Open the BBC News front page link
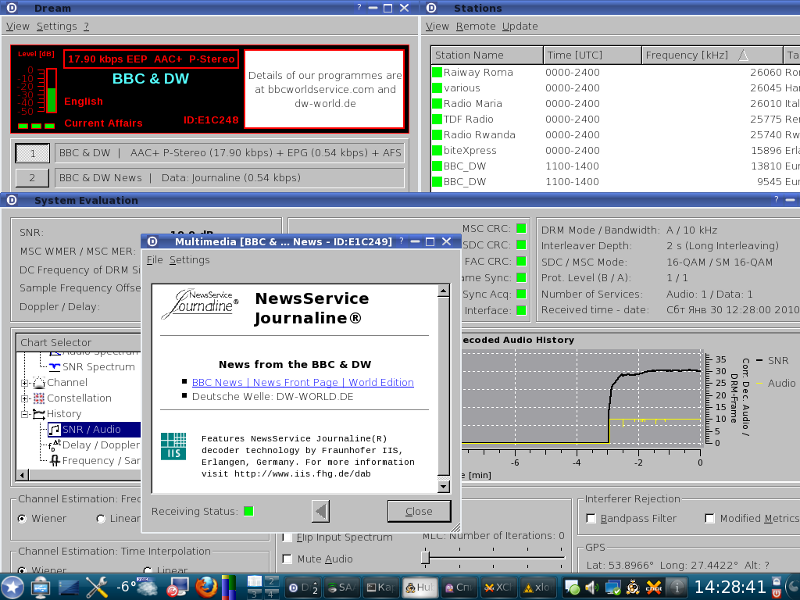800x600 pixels. tap(302, 382)
